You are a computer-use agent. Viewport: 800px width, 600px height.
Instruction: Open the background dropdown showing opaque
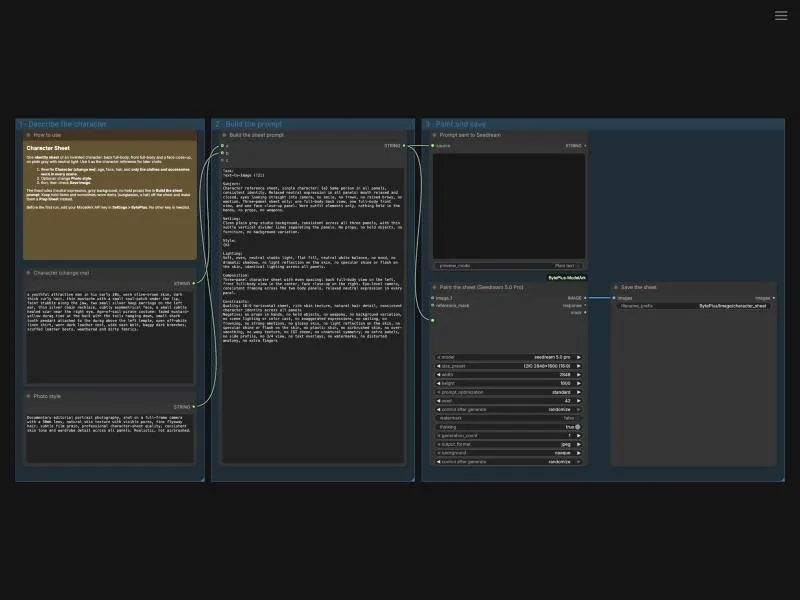click(509, 453)
